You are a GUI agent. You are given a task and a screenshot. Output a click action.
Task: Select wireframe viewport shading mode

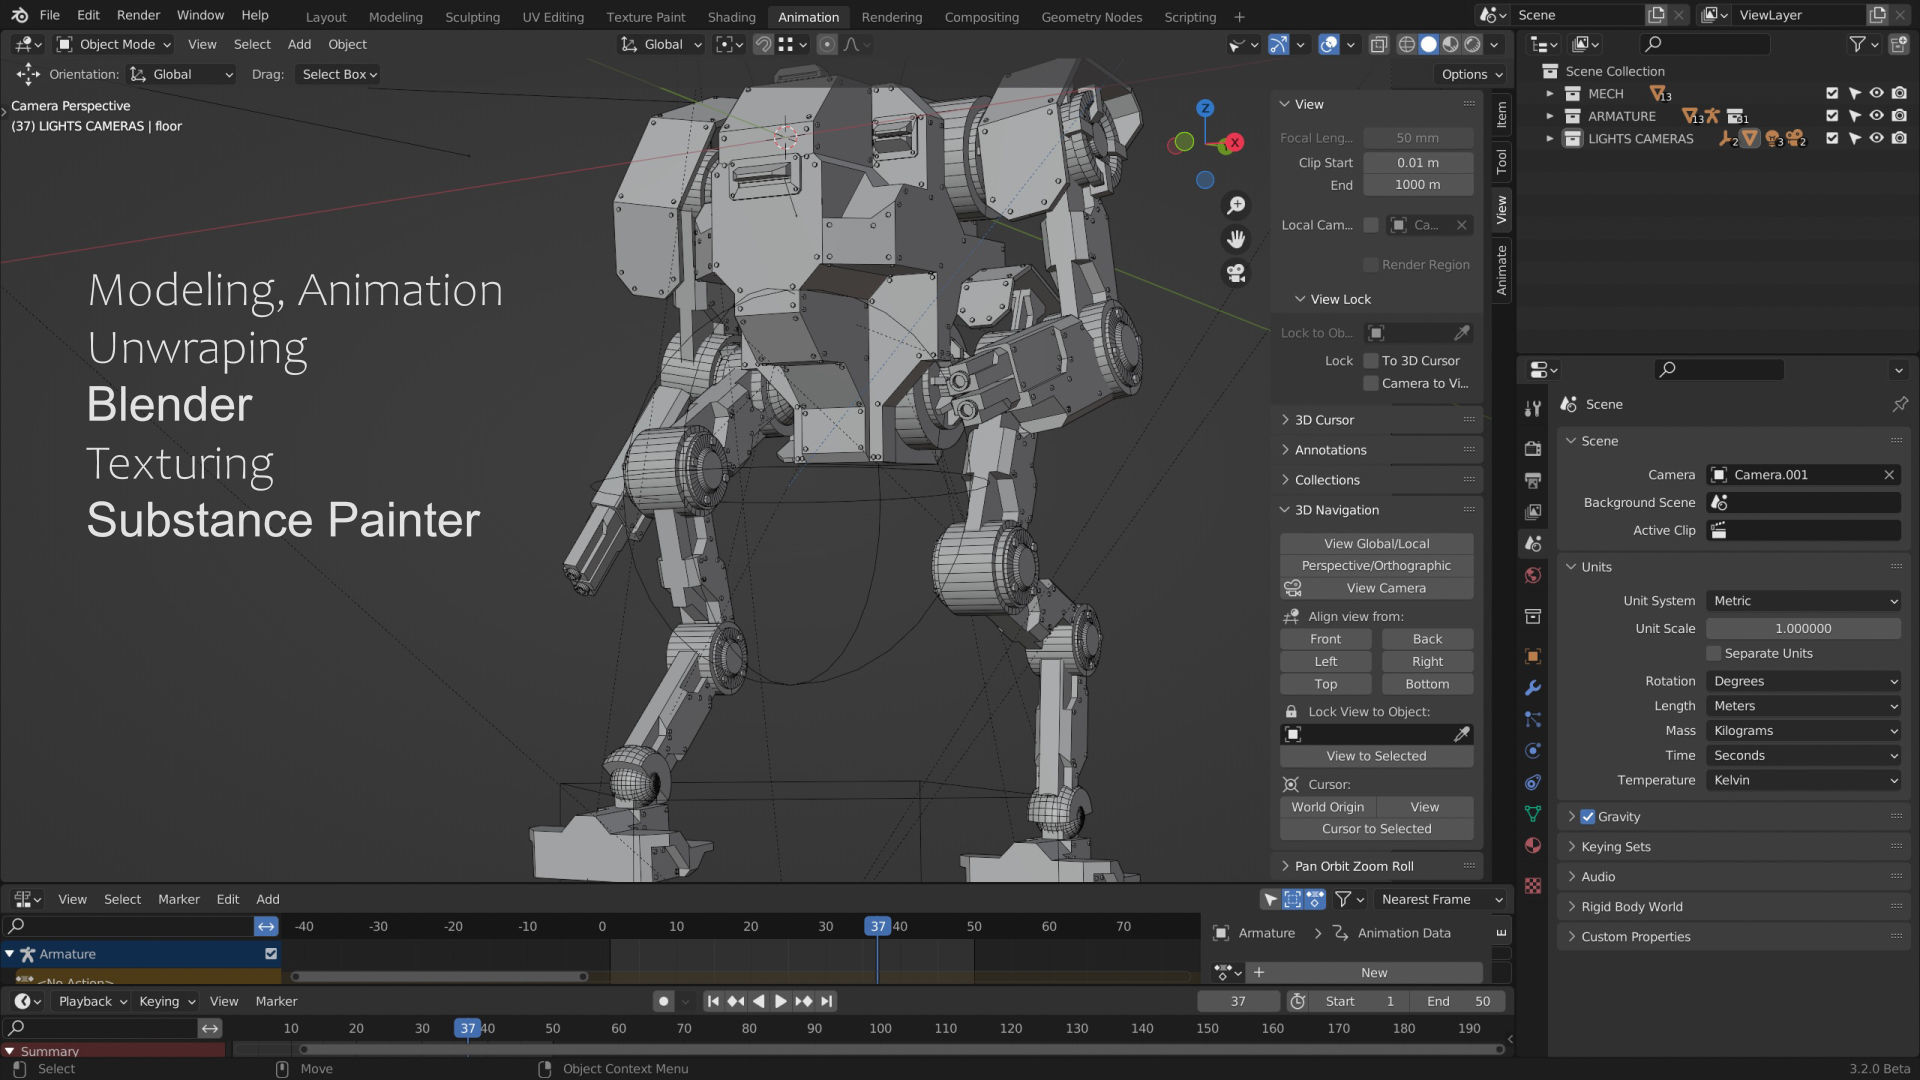pos(1406,44)
